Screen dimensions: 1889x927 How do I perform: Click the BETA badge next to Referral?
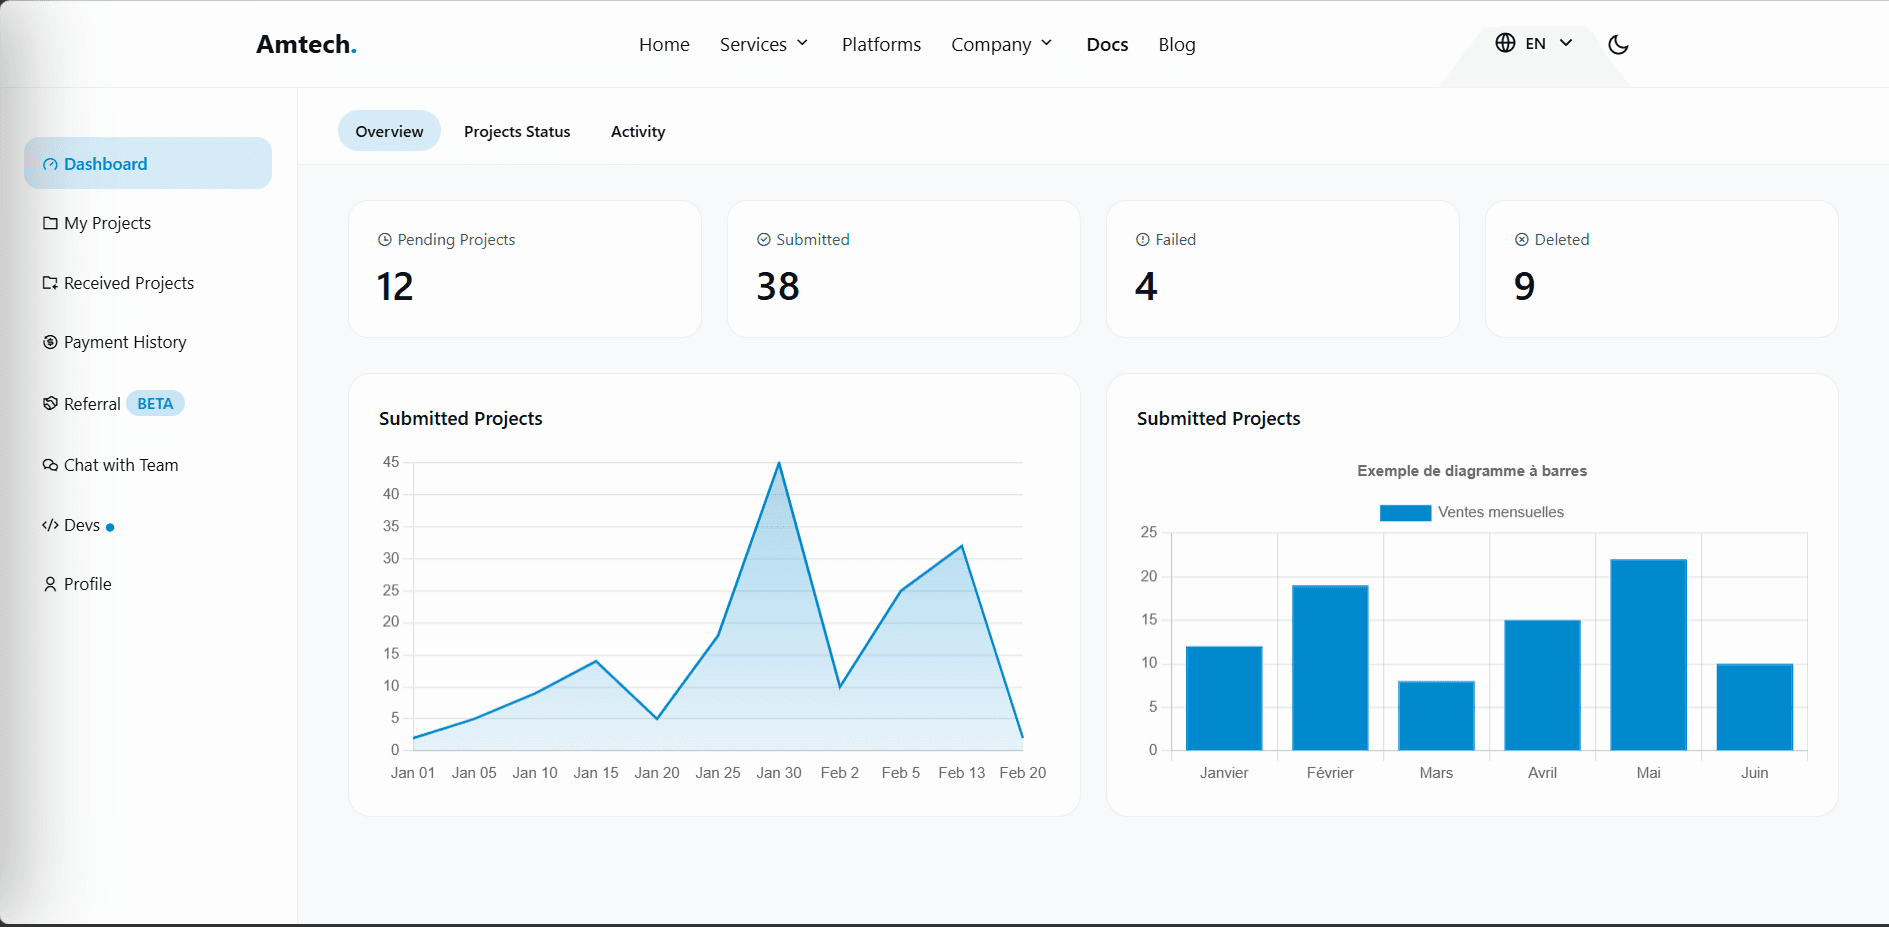(155, 403)
